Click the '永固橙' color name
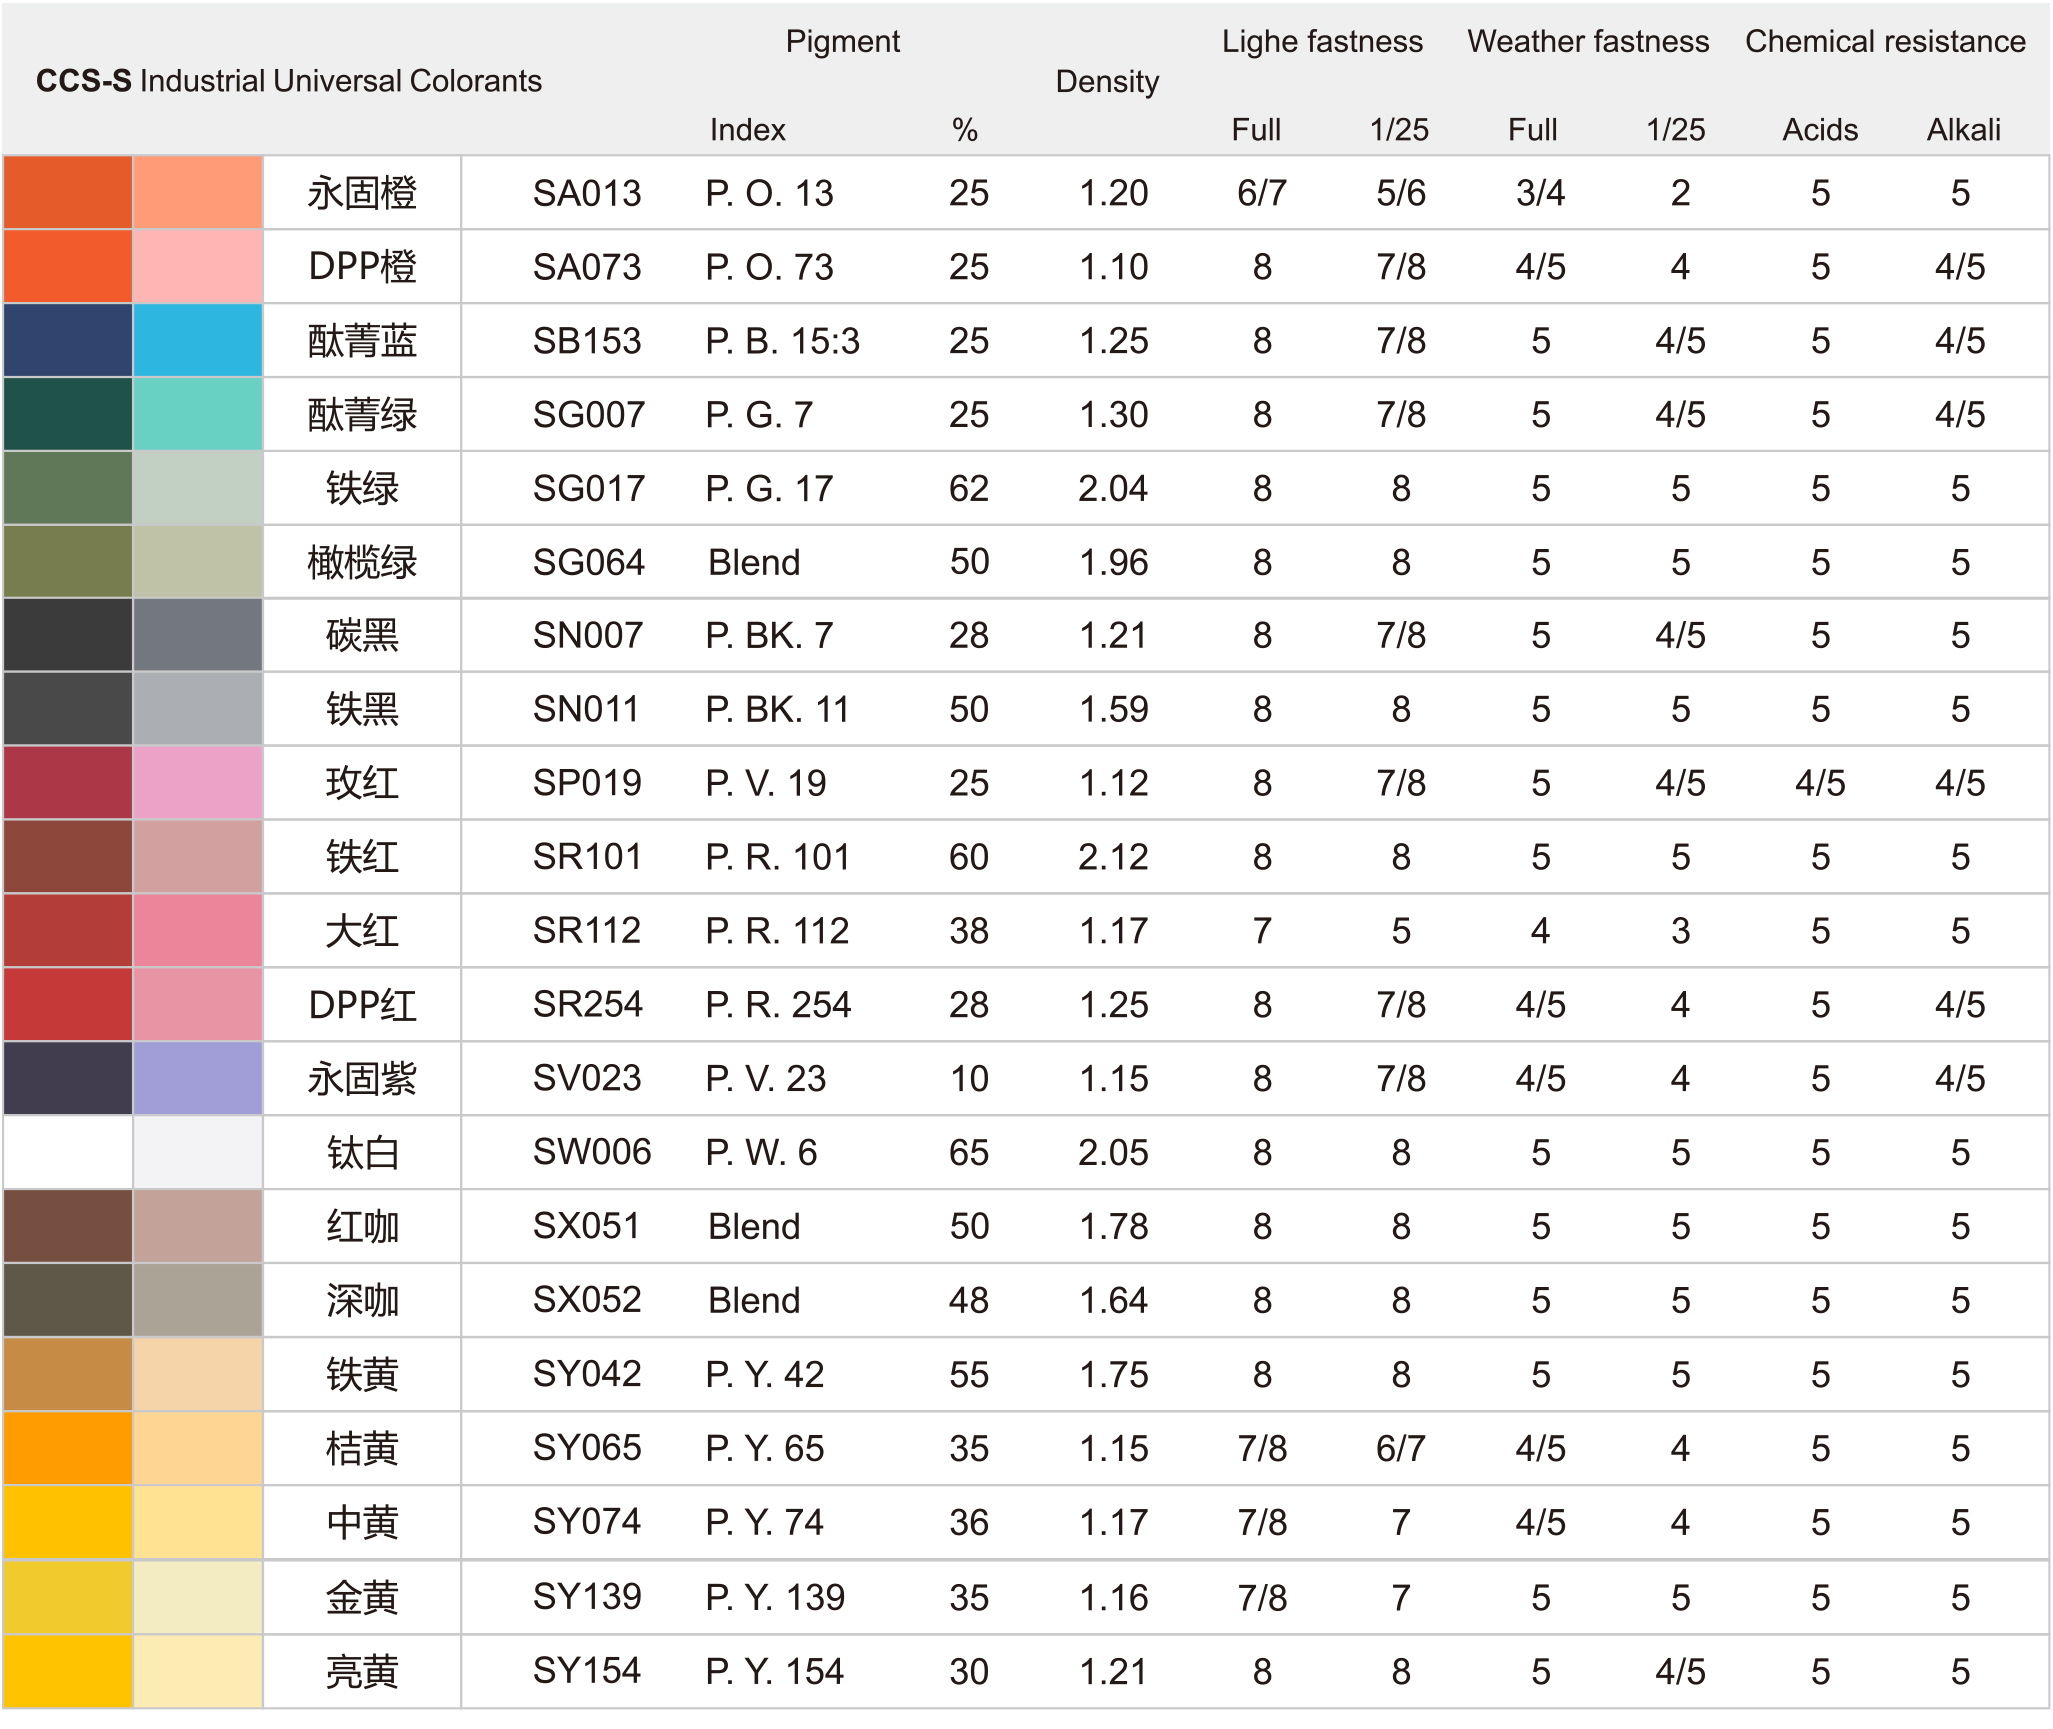 point(362,193)
